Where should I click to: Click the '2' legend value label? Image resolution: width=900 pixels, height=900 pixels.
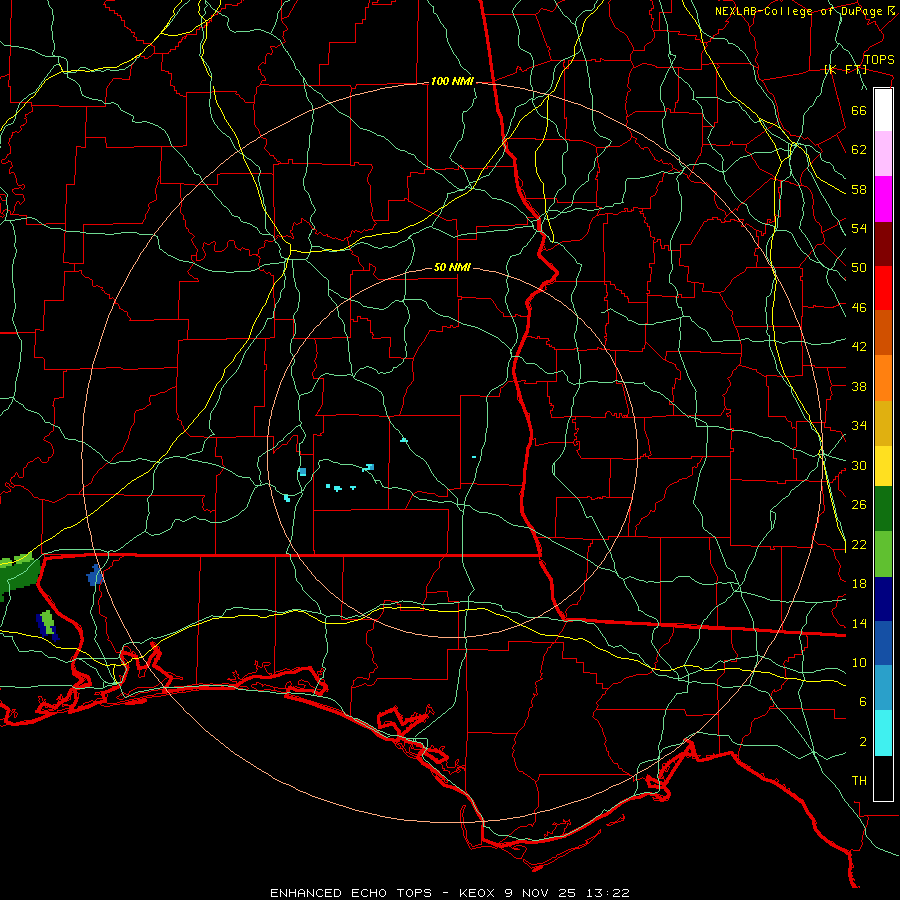coord(863,742)
